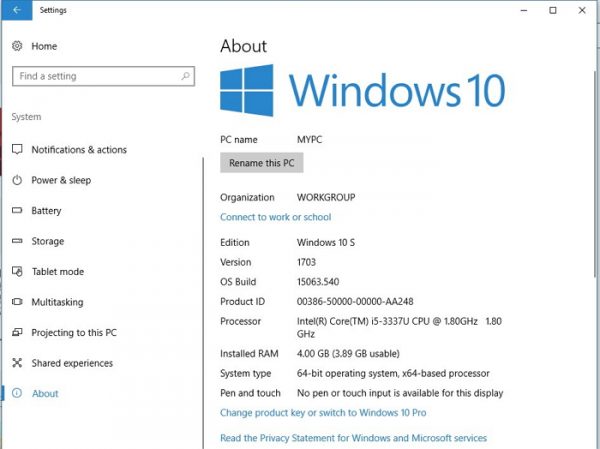
Task: Click the System section label
Action: click(x=26, y=117)
